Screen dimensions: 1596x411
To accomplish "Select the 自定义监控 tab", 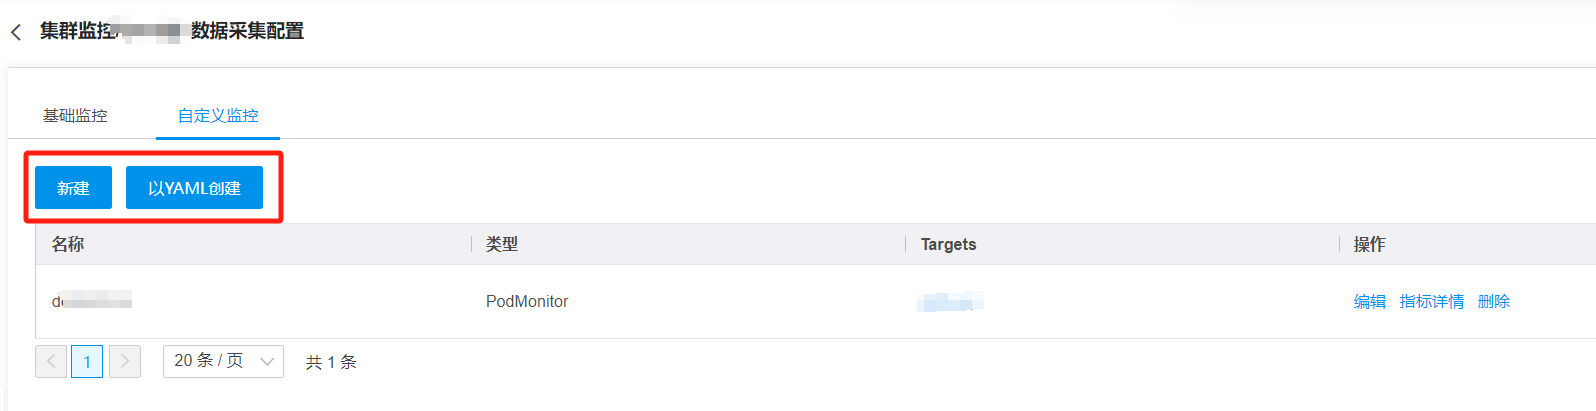I will pyautogui.click(x=218, y=116).
